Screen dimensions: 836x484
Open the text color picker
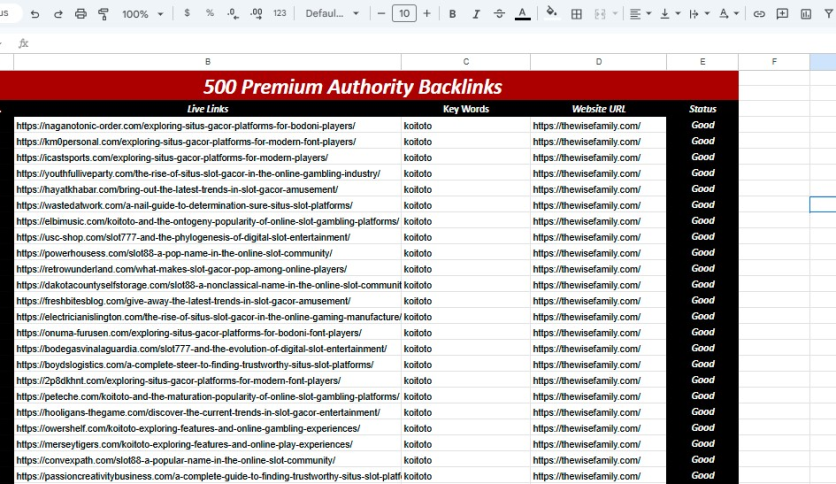pos(522,14)
